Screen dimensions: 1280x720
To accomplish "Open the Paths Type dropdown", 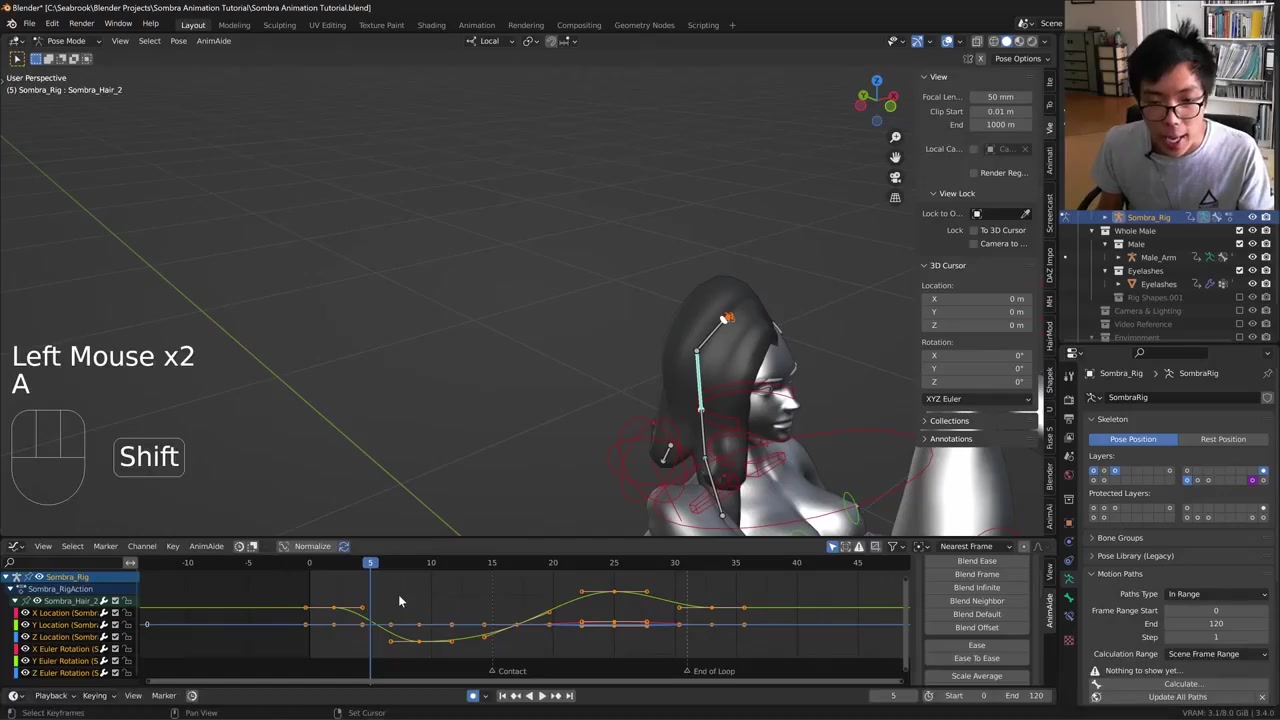I will tap(1216, 594).
